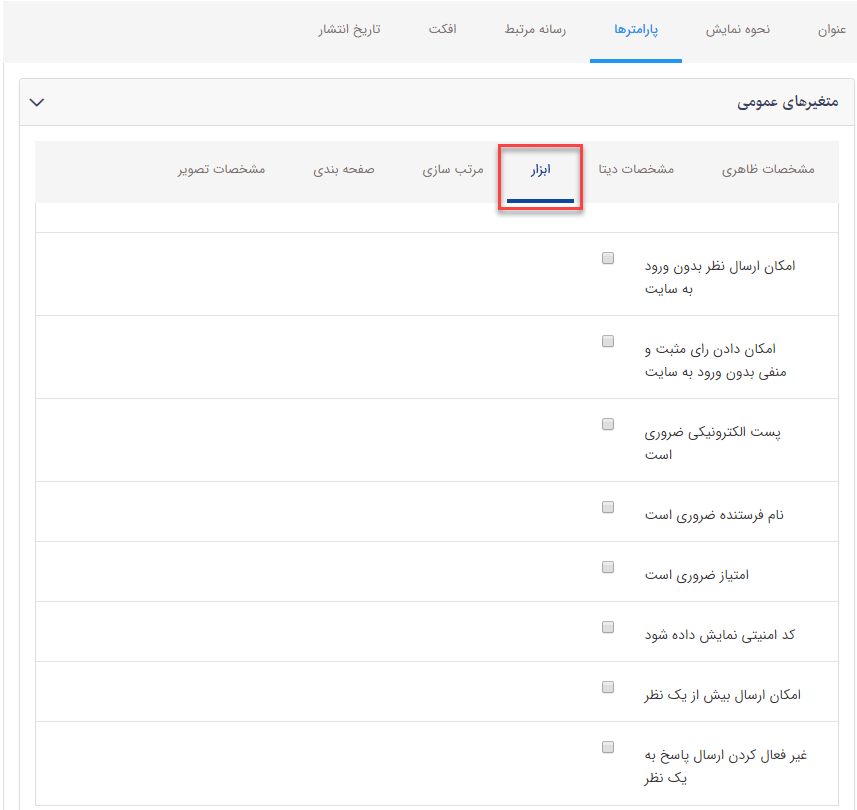This screenshot has width=857, height=810.
Task: Enable امکان ارسال بیش از یک نظر
Action: pos(608,687)
